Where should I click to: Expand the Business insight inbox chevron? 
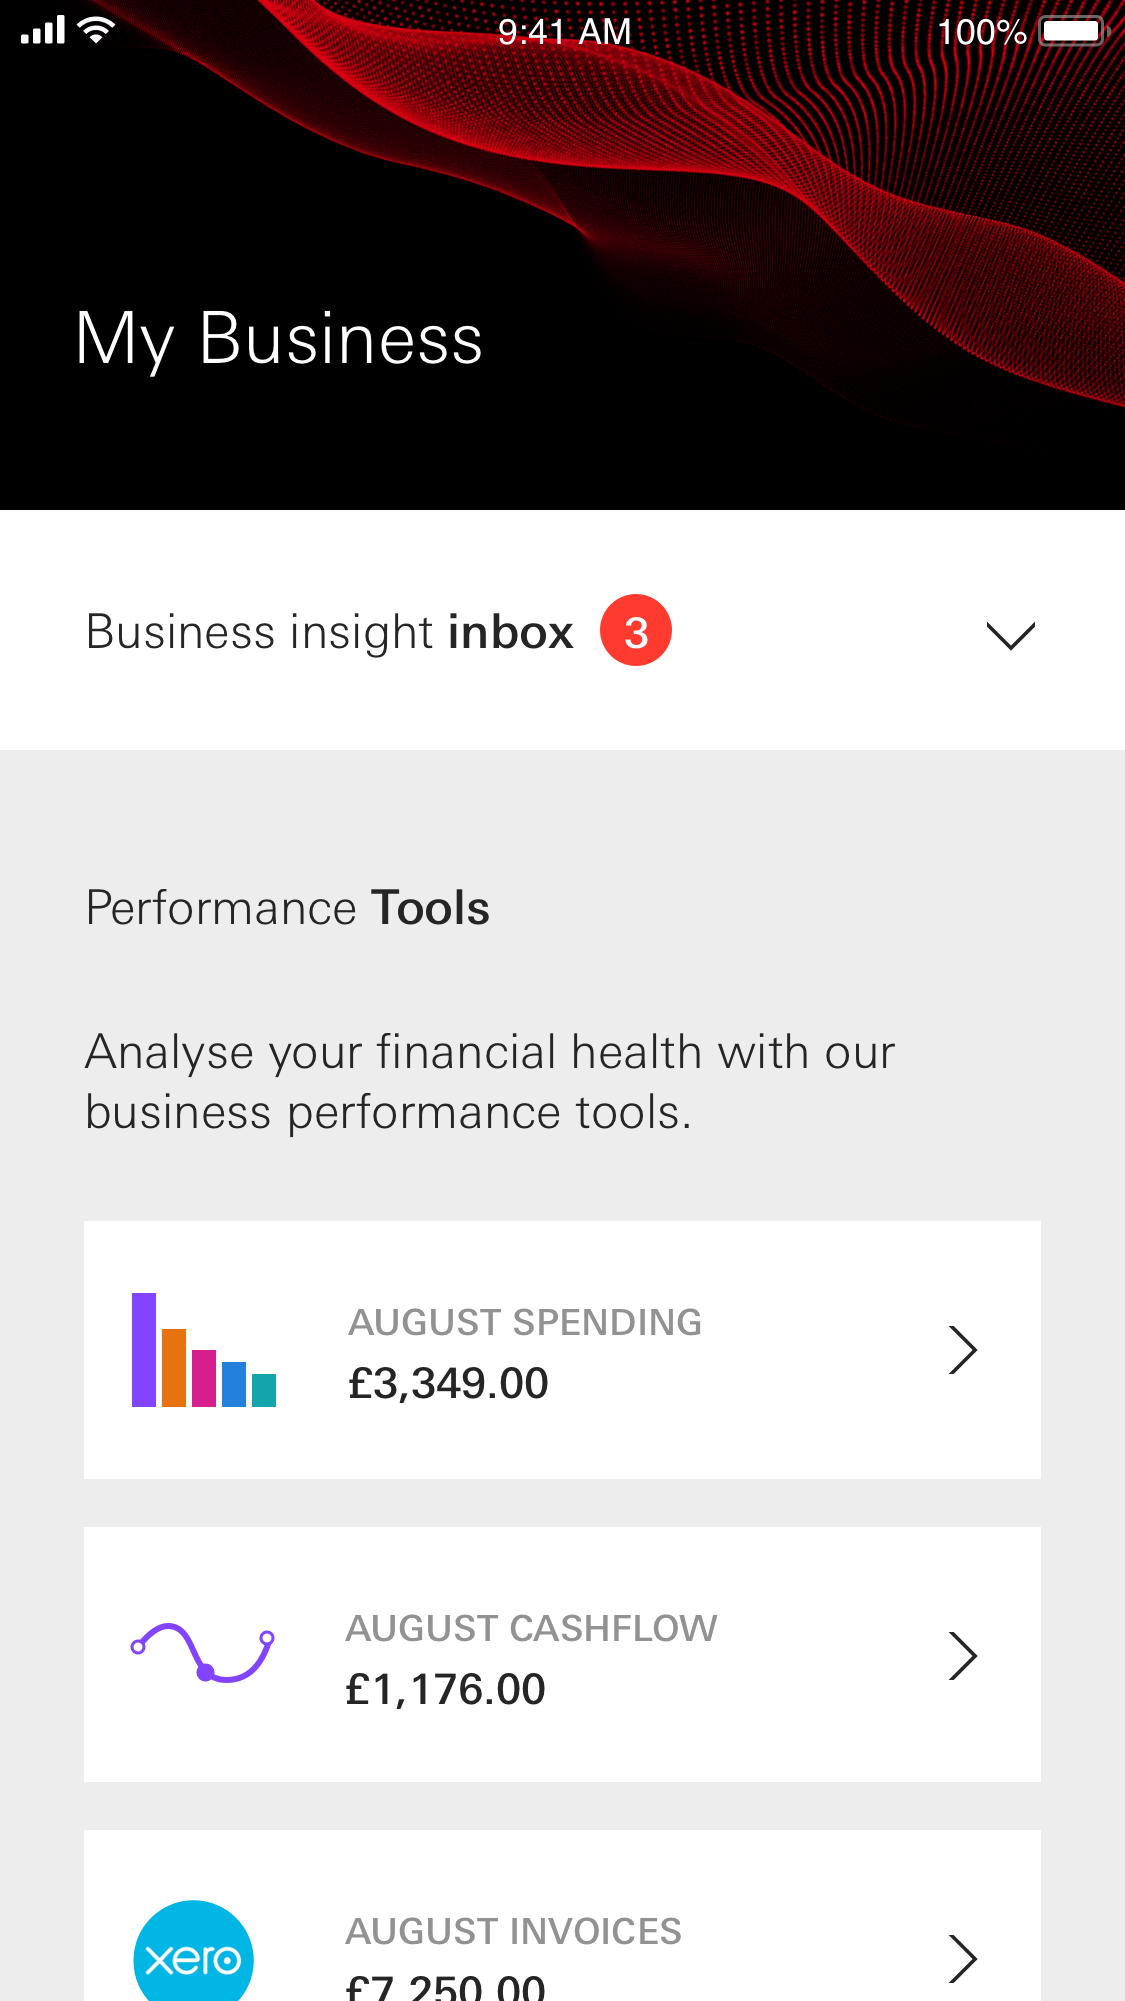[1010, 635]
